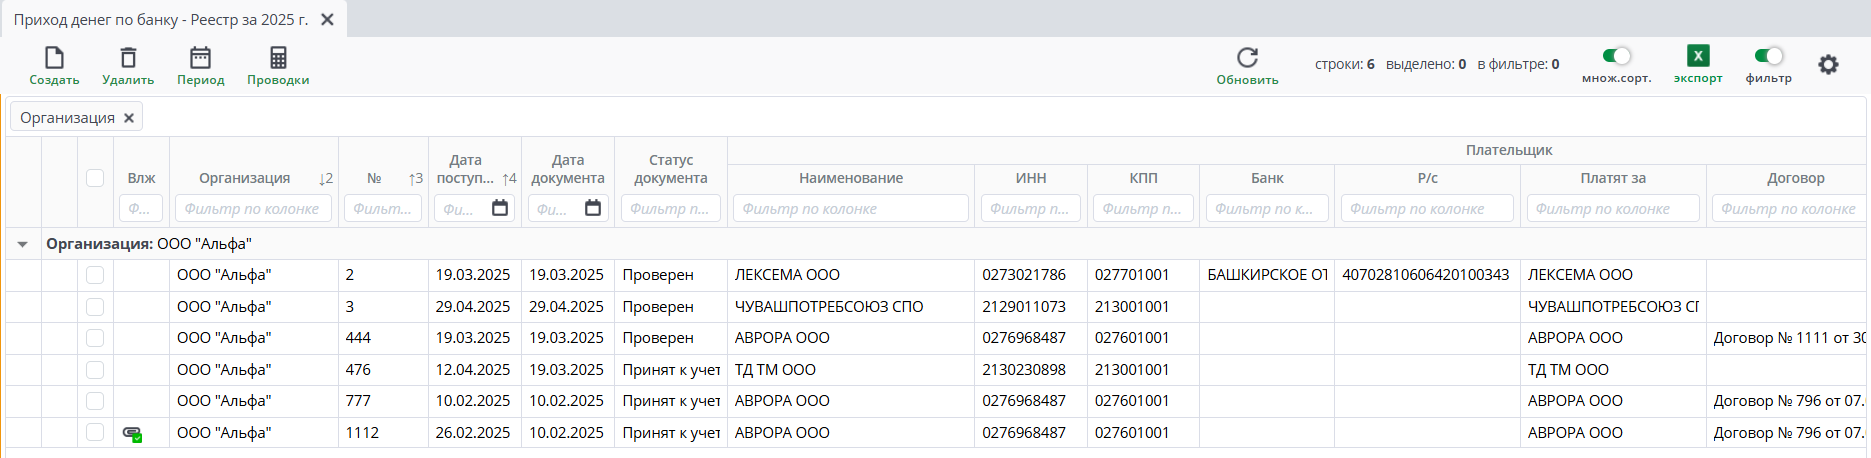Toggle the фильтр switch

[1768, 56]
